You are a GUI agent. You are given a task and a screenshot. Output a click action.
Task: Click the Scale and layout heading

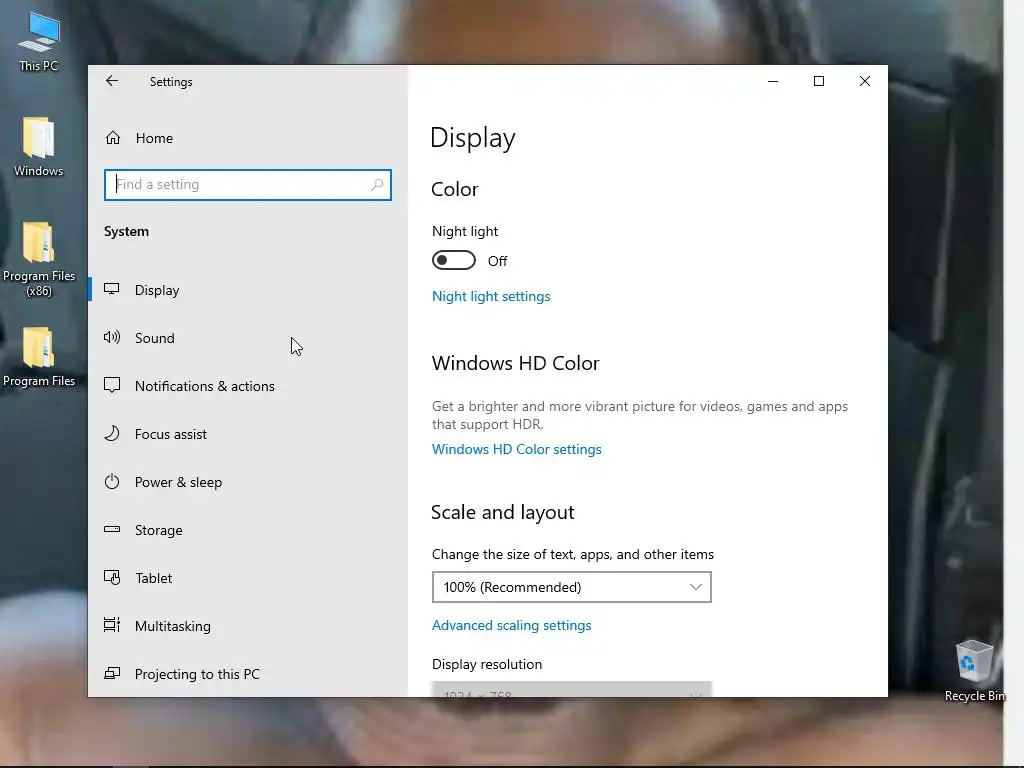tap(502, 513)
